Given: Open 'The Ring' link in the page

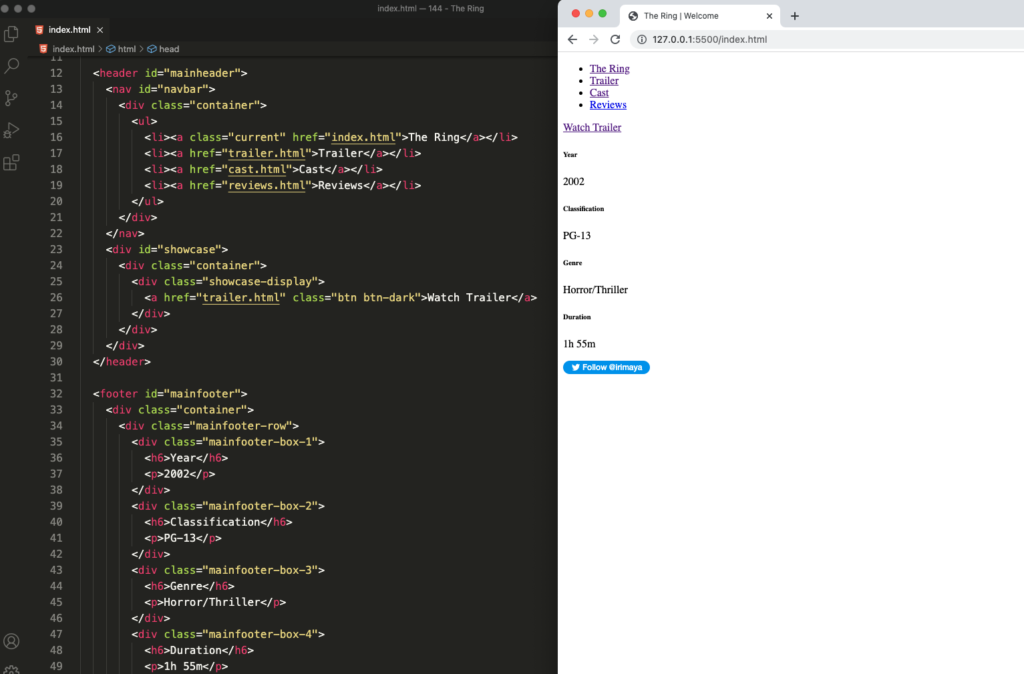Looking at the screenshot, I should [609, 69].
